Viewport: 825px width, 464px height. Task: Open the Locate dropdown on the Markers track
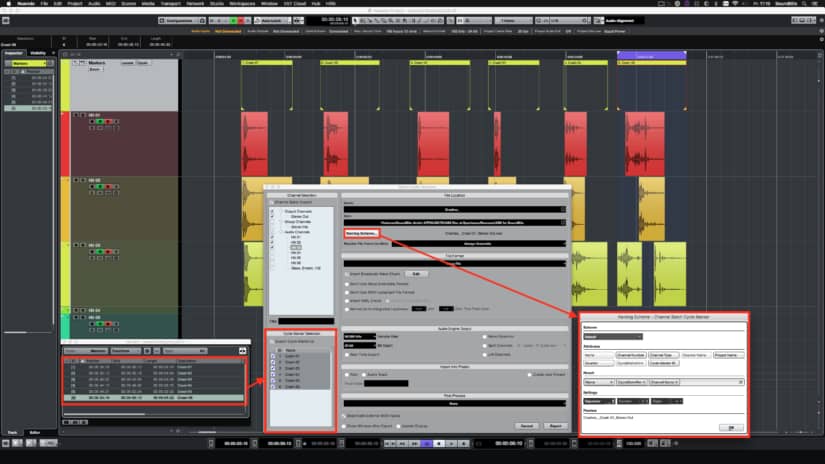pos(127,63)
